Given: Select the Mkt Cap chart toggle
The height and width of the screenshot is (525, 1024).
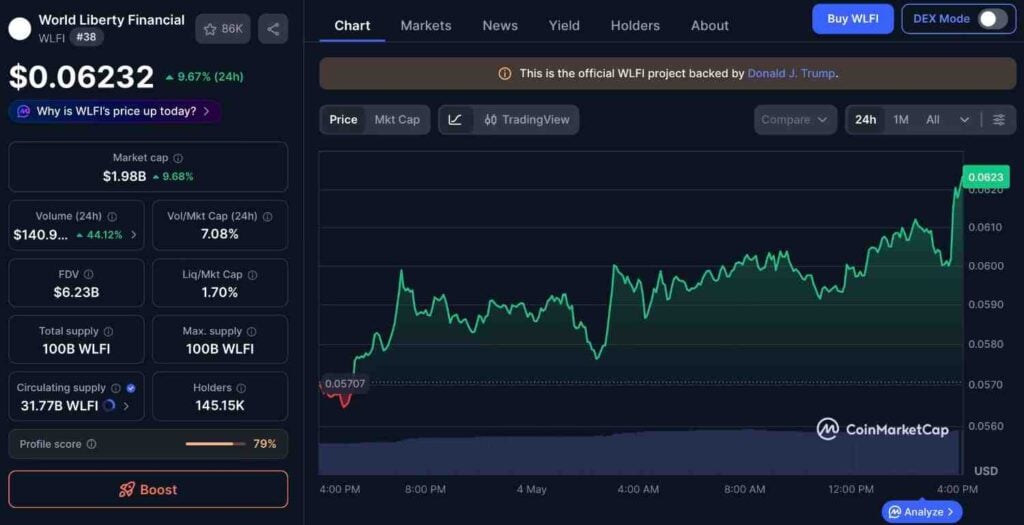Looking at the screenshot, I should pyautogui.click(x=397, y=119).
